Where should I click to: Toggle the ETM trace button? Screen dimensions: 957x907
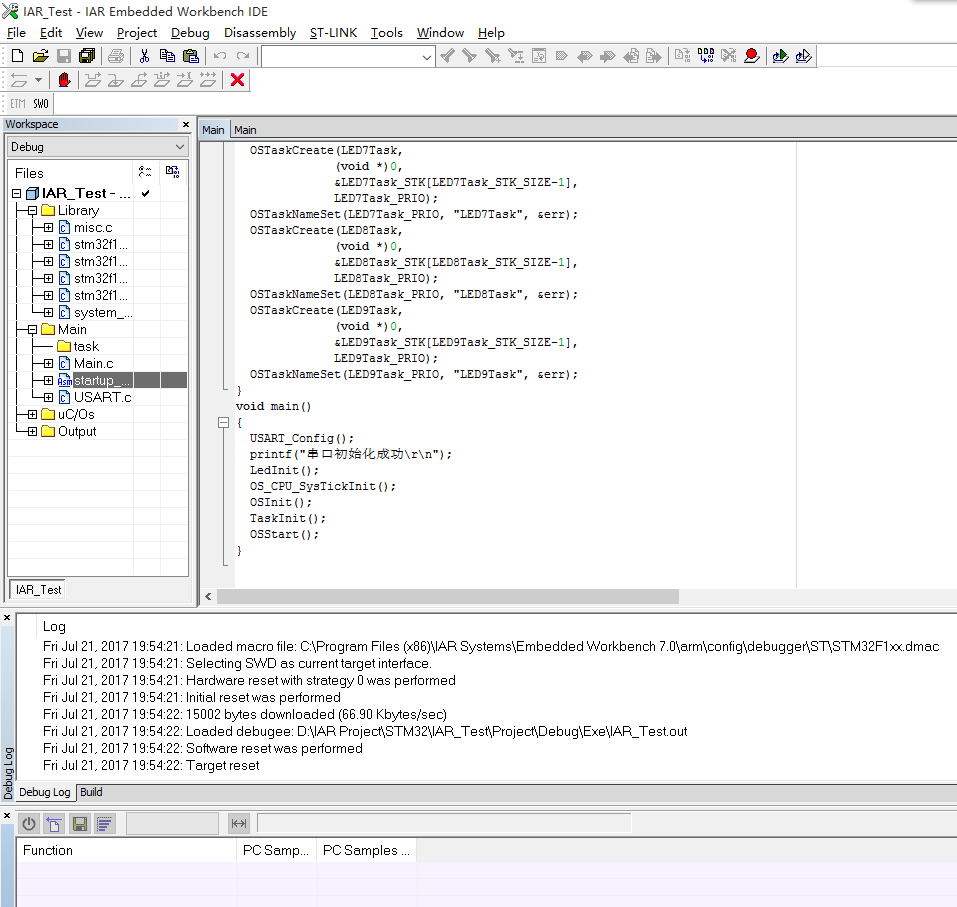[18, 104]
